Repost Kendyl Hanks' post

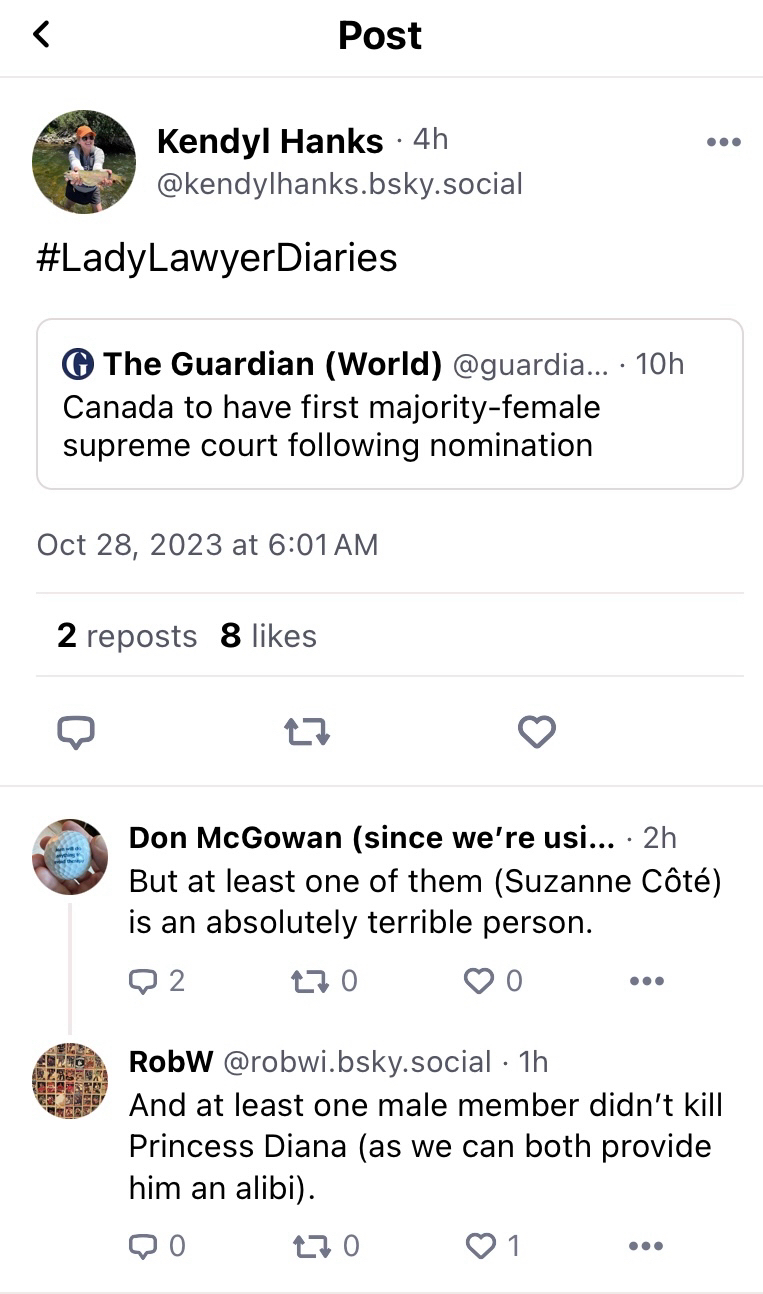(x=307, y=733)
